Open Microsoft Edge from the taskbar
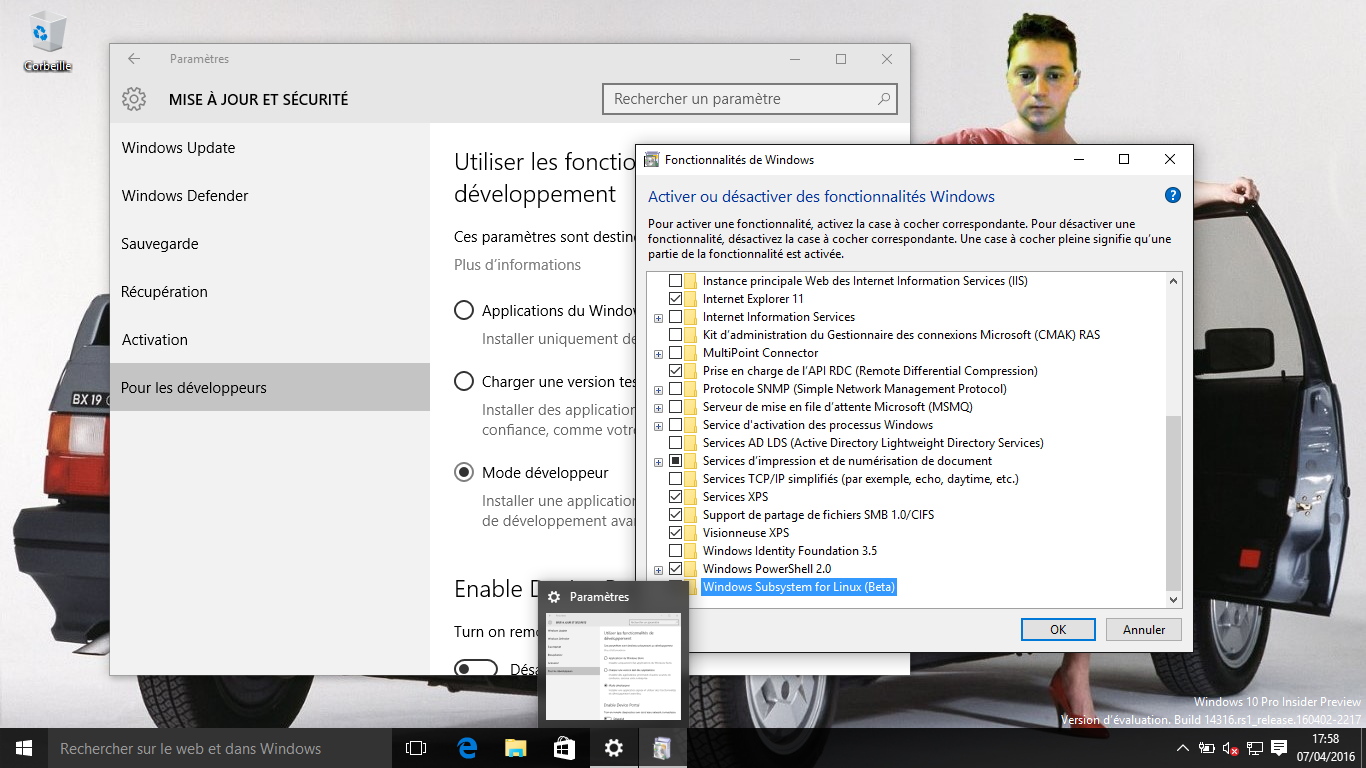The width and height of the screenshot is (1366, 768). click(x=467, y=748)
